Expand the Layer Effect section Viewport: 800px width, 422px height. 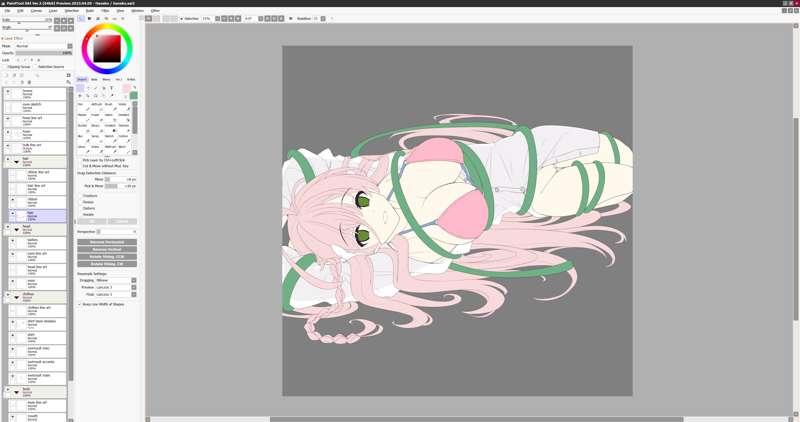(x=12, y=38)
